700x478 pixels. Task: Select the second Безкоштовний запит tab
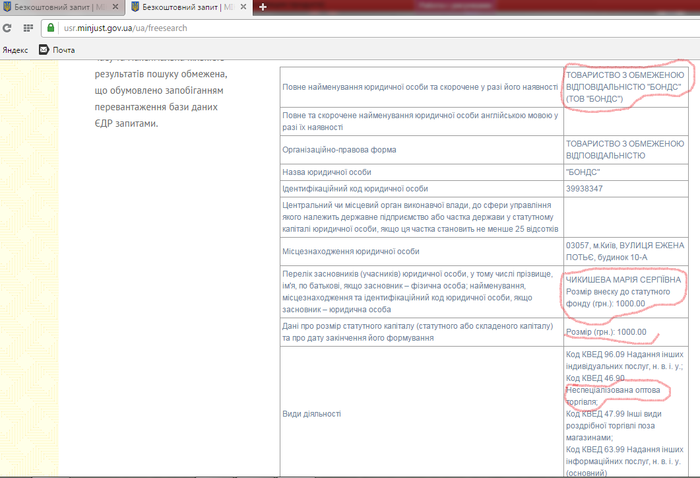[189, 7]
